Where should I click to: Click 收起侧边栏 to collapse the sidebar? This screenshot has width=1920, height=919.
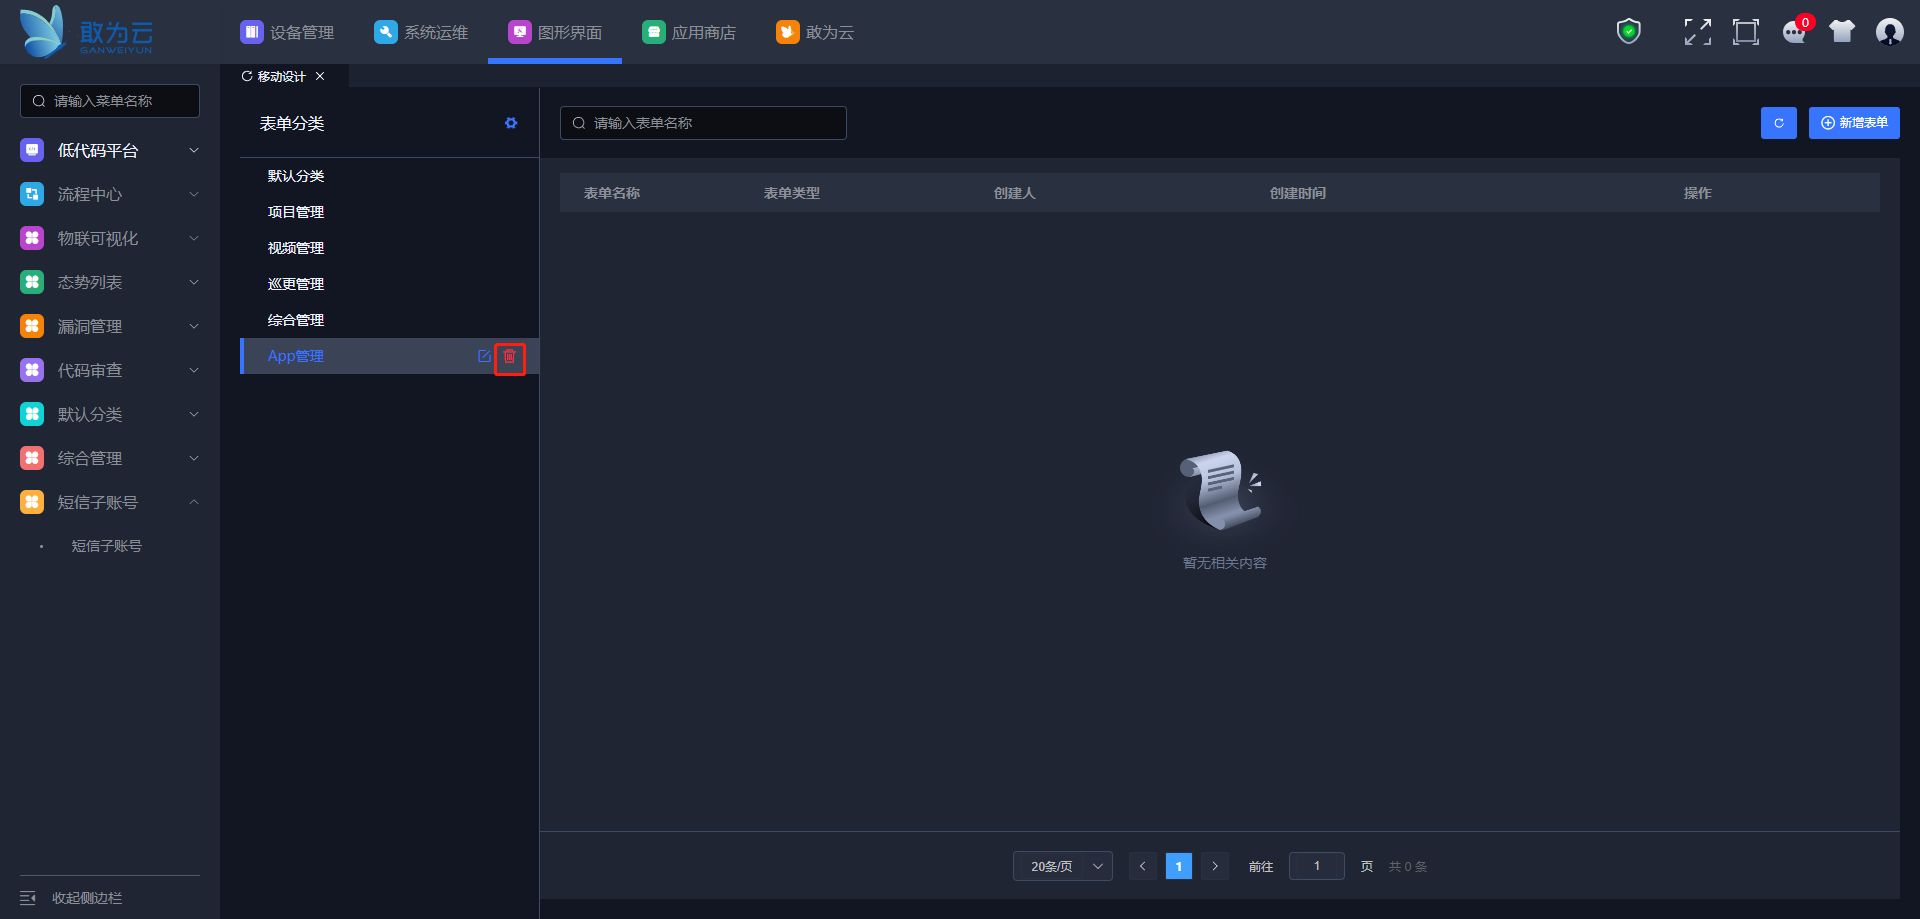tap(87, 898)
